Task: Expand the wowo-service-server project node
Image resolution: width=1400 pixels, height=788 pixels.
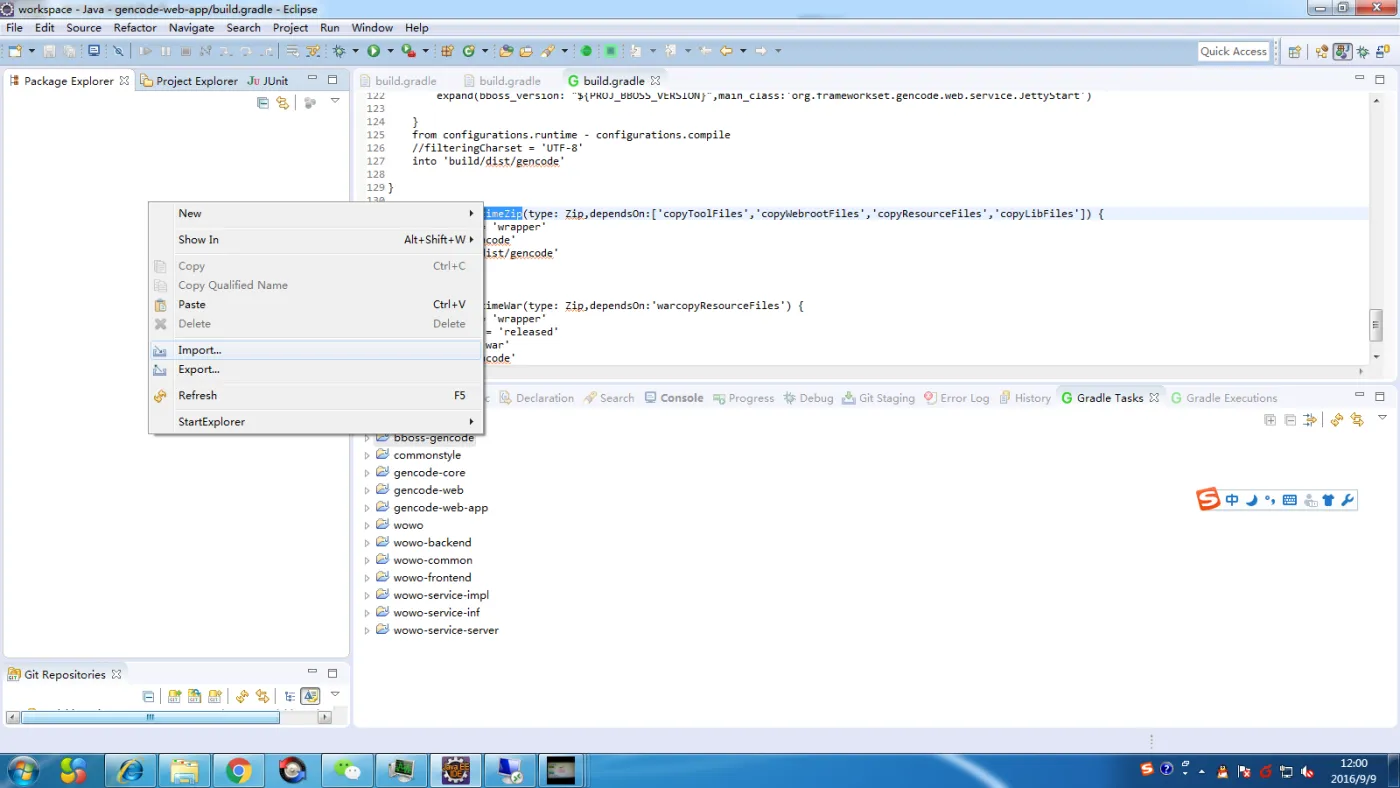Action: [x=367, y=631]
